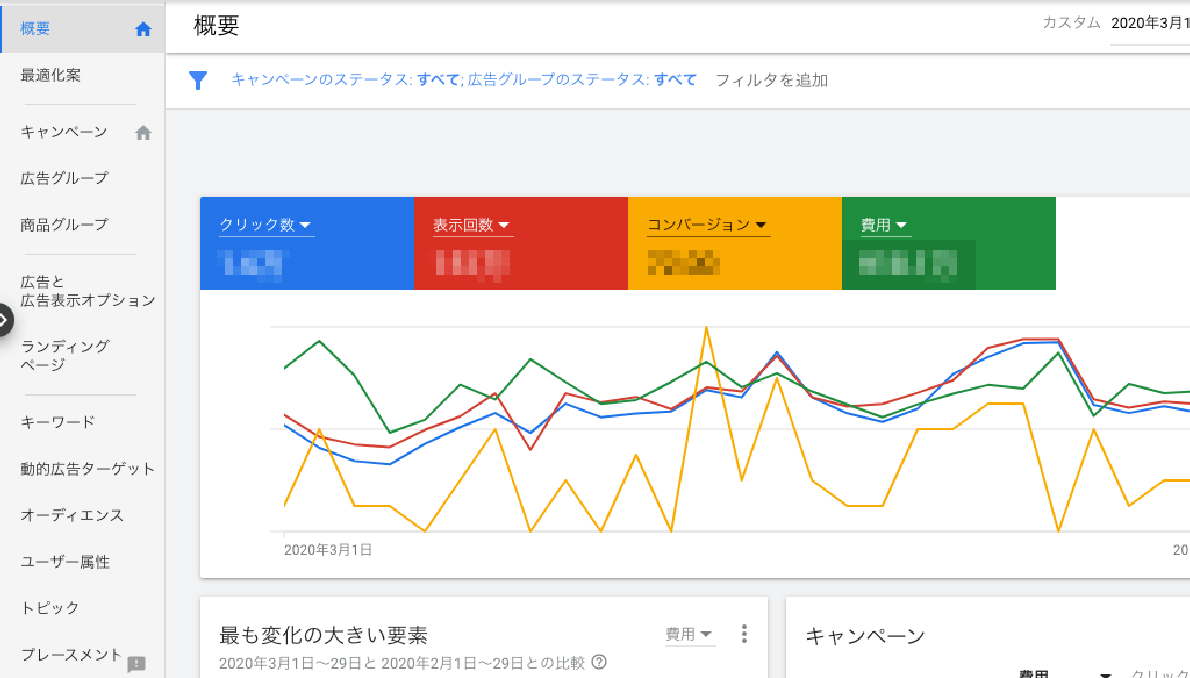Open the 概要 overview menu item
Image resolution: width=1190 pixels, height=678 pixels.
point(82,29)
